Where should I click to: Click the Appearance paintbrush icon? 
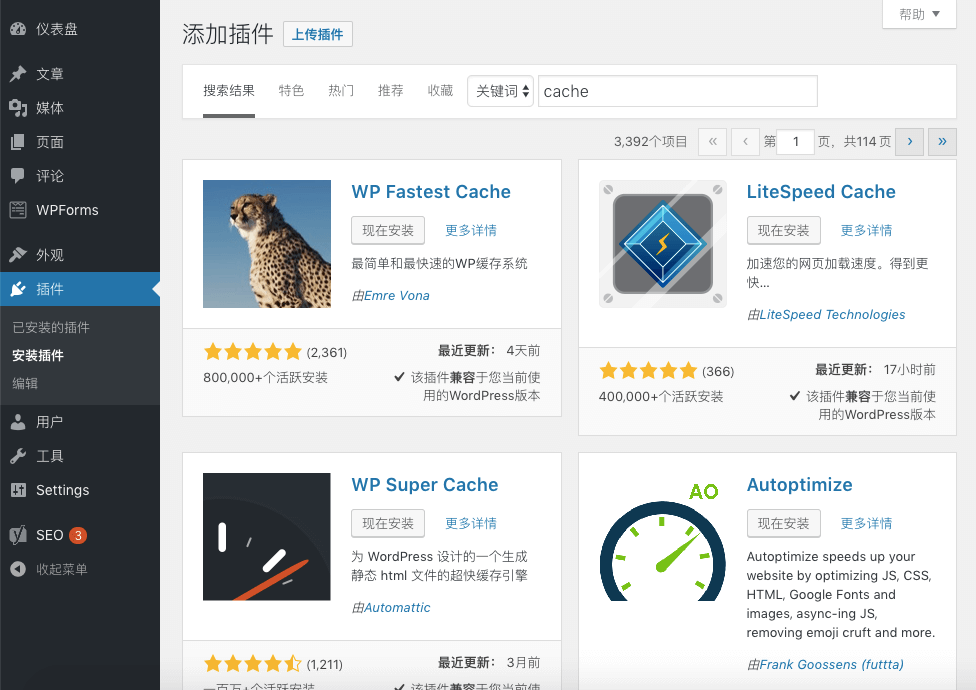click(18, 255)
